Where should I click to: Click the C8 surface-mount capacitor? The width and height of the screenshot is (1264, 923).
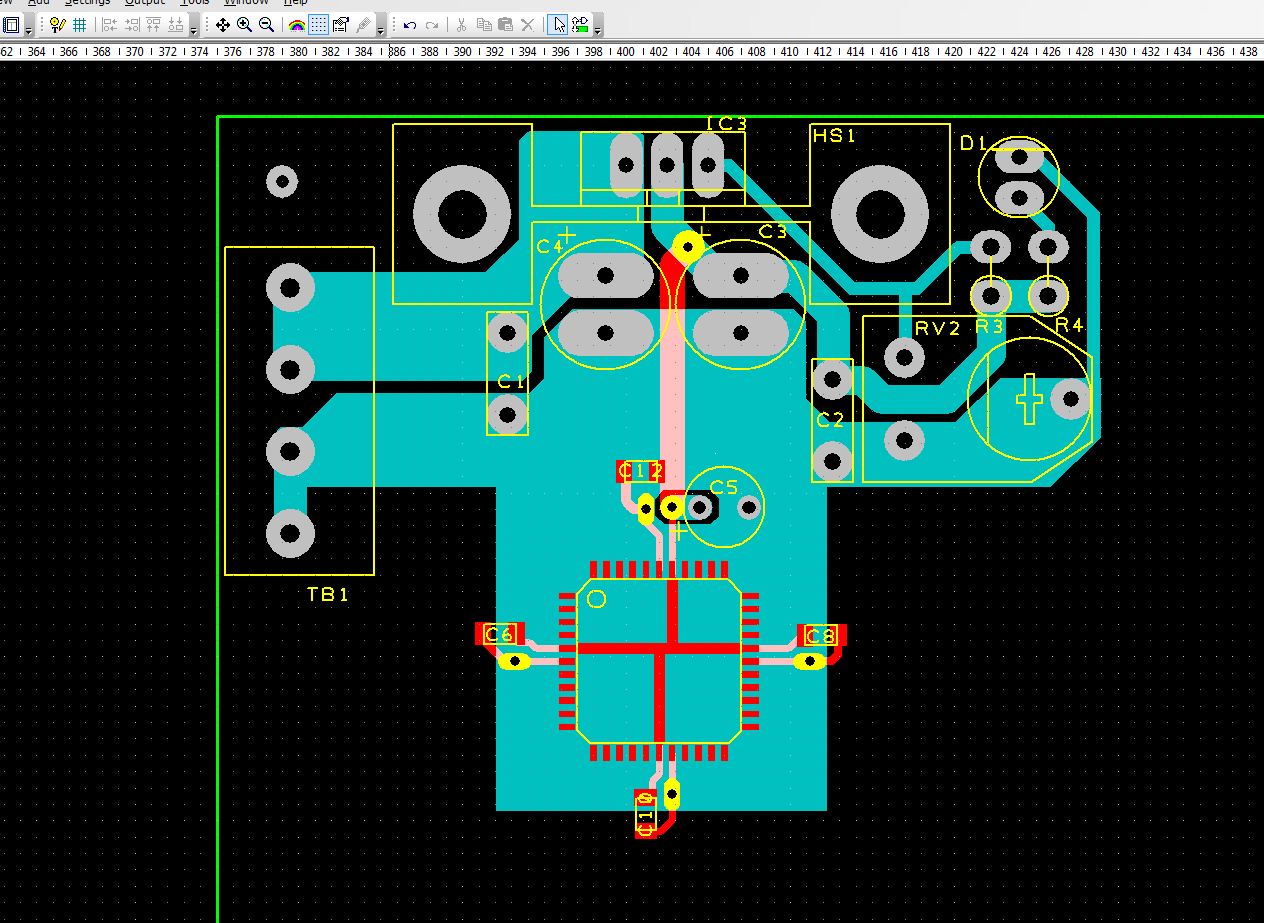tap(821, 636)
